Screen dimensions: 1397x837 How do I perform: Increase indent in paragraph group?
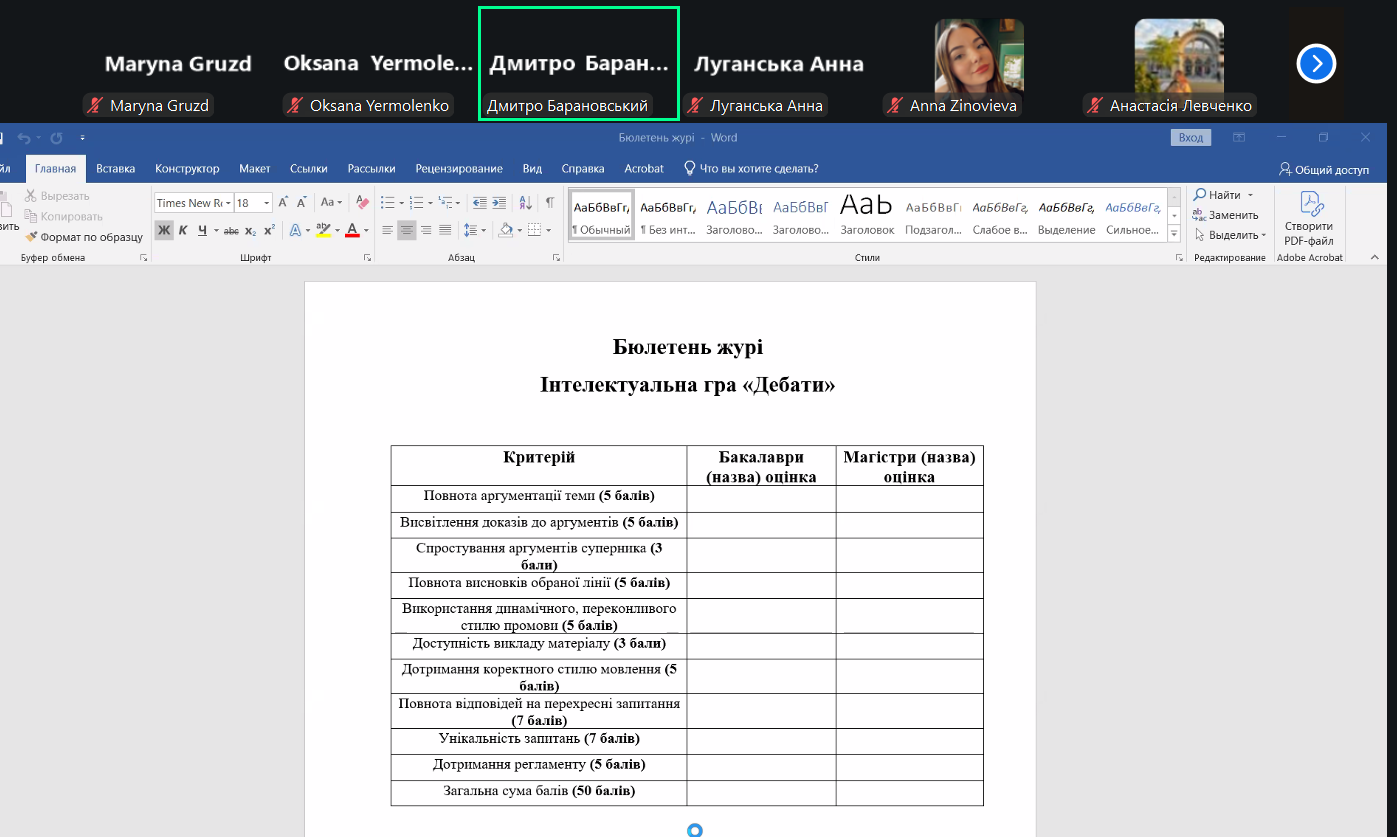[499, 203]
